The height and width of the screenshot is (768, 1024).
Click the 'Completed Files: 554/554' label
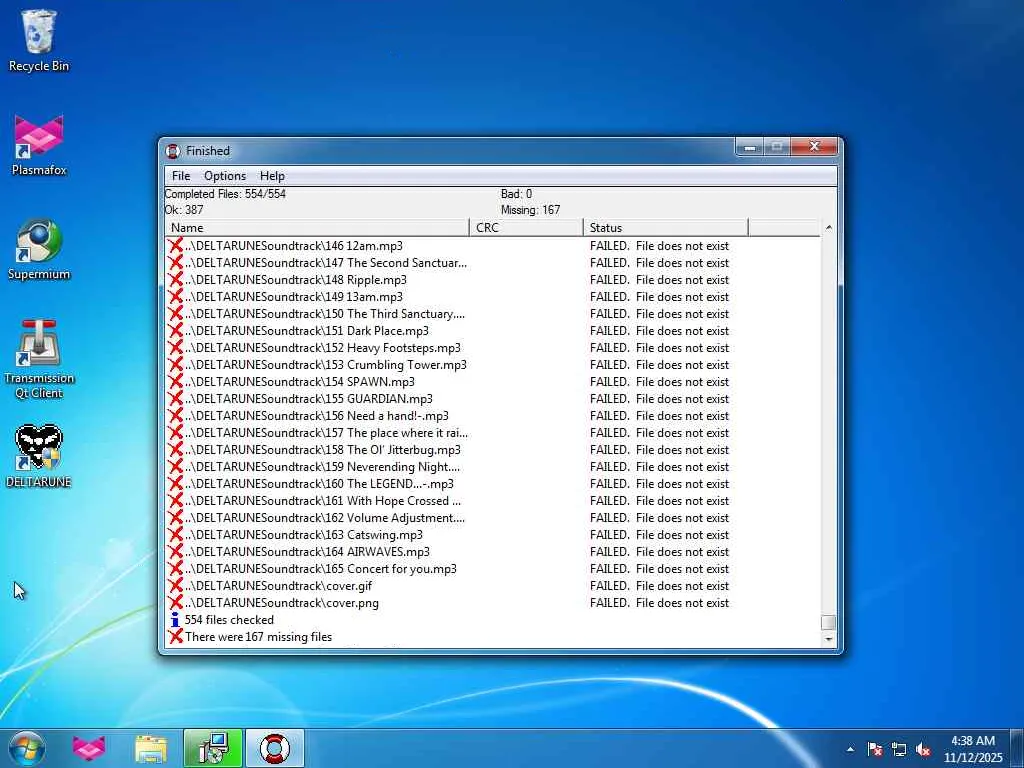click(x=225, y=194)
